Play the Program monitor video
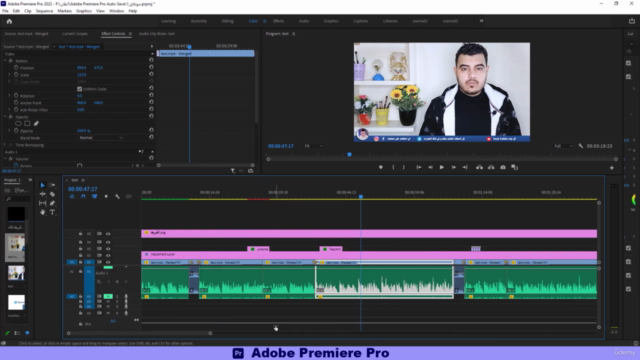Image resolution: width=640 pixels, height=360 pixels. pos(442,167)
